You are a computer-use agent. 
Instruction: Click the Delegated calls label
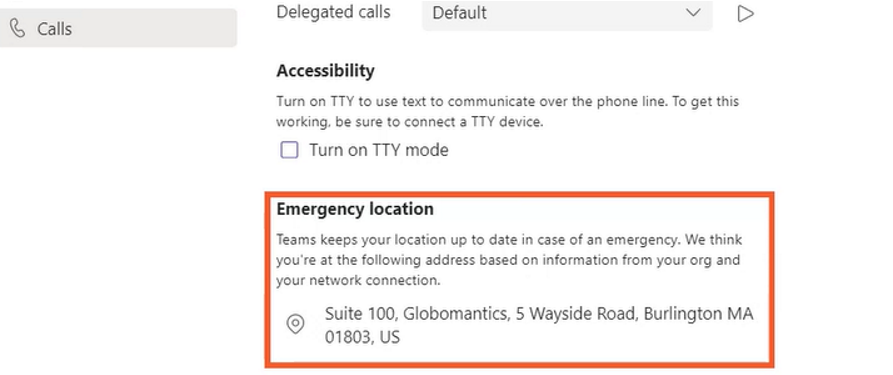[x=333, y=12]
